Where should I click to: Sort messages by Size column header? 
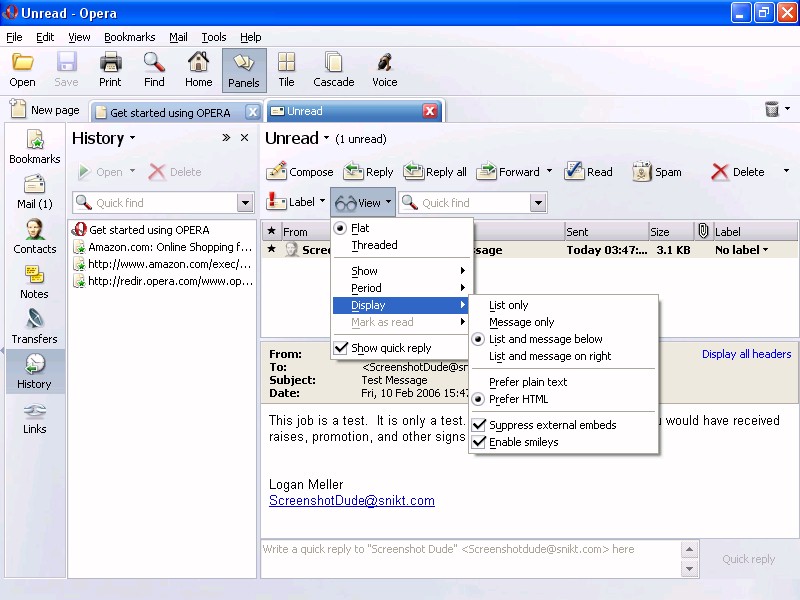(x=671, y=232)
